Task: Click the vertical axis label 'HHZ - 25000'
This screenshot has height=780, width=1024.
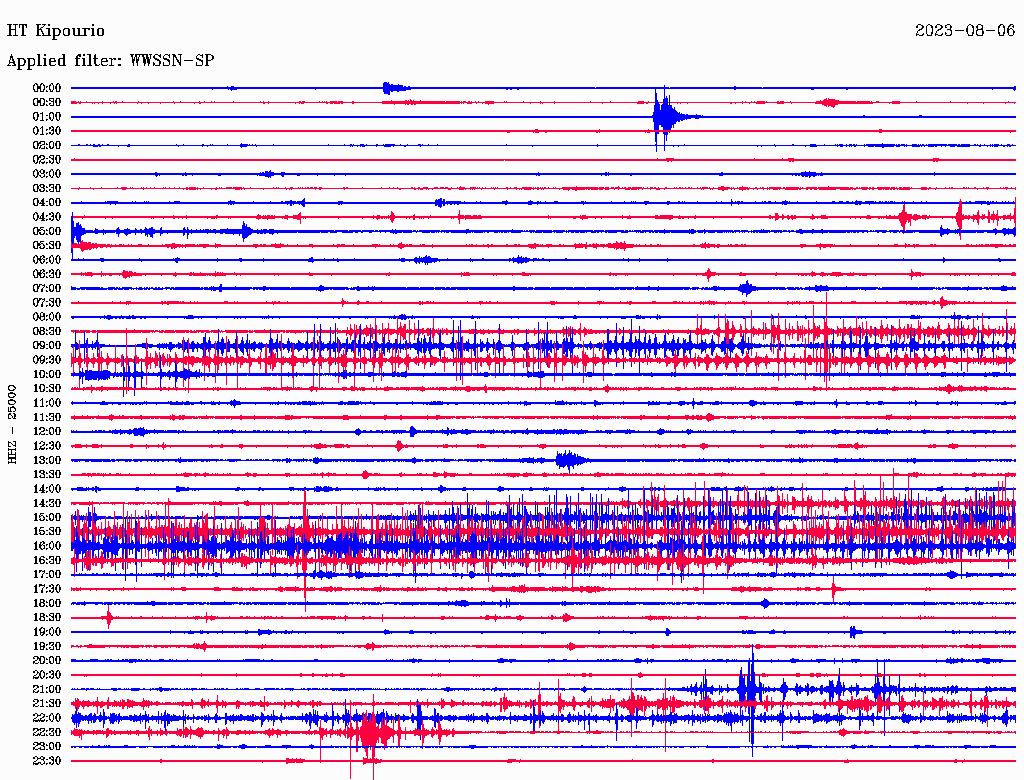Action: click(x=12, y=424)
